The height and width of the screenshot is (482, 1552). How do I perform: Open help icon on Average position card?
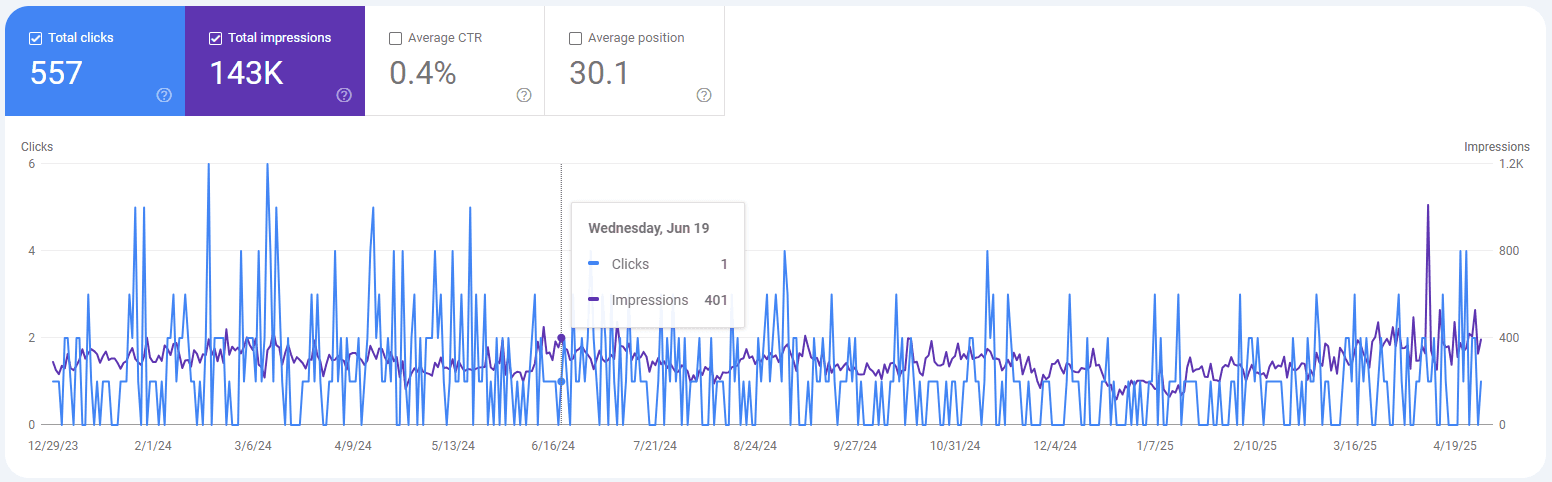[x=704, y=95]
